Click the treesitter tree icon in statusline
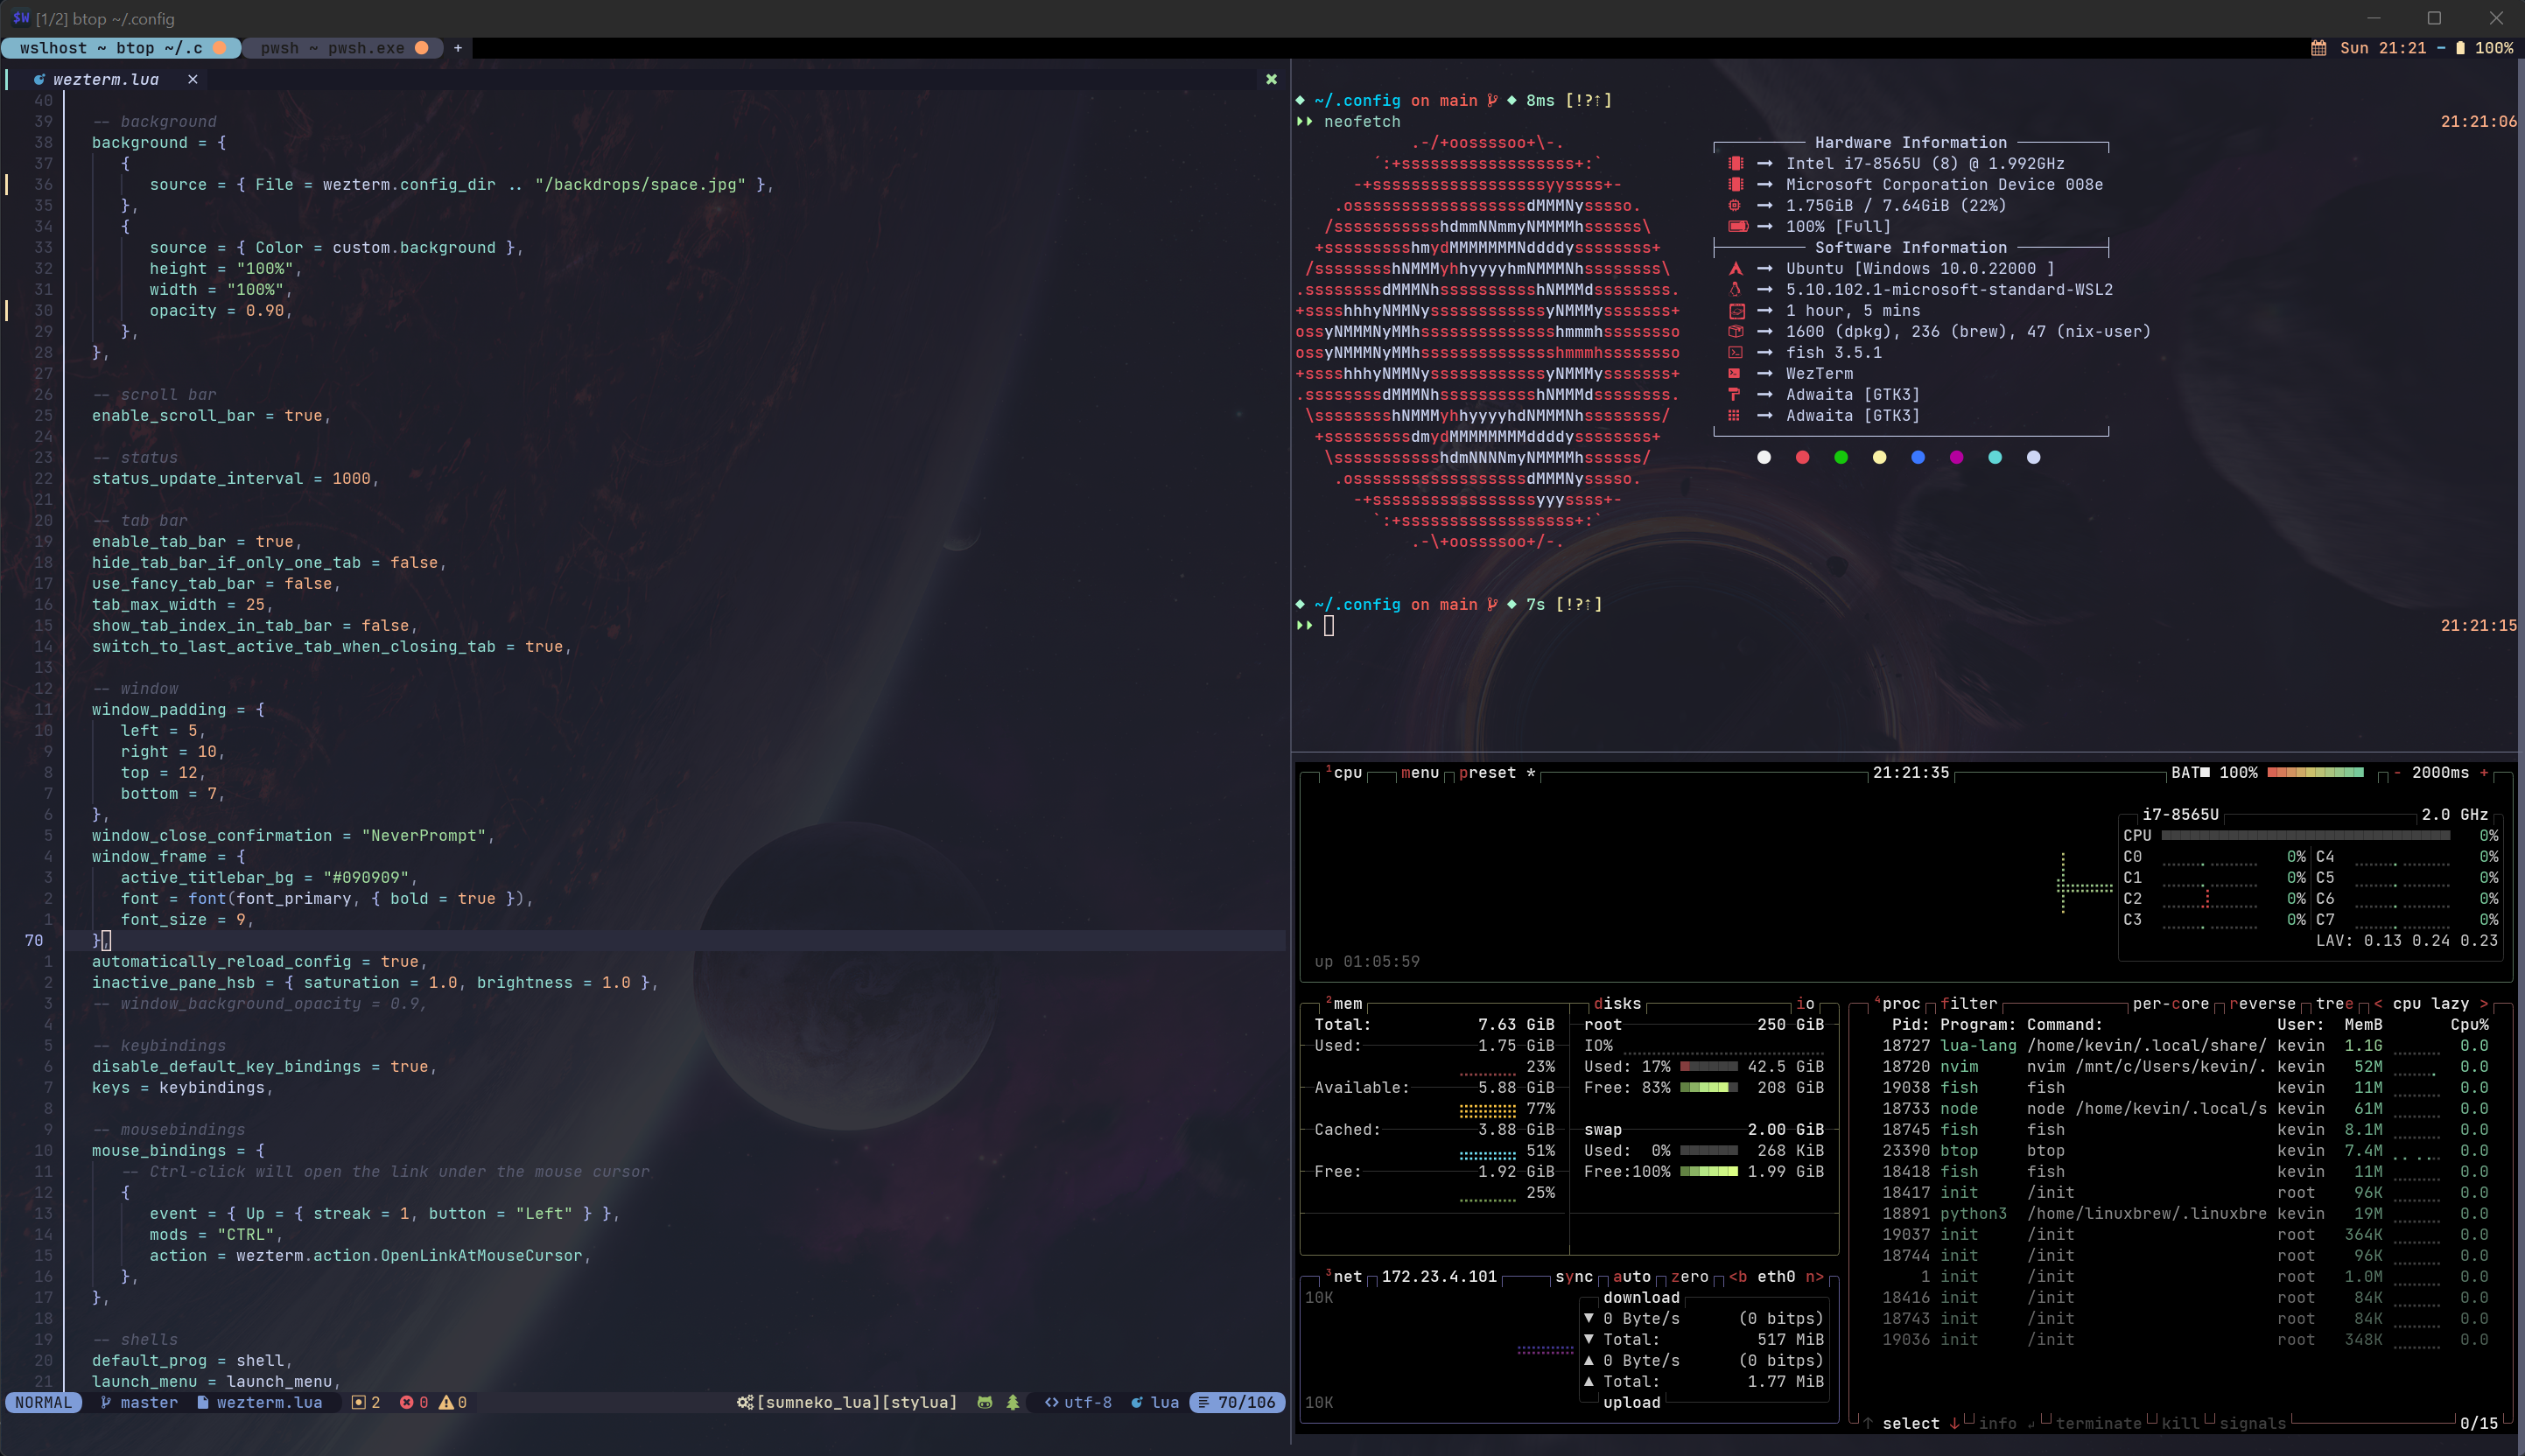Screen dimensions: 2525x1456 coord(1012,1402)
